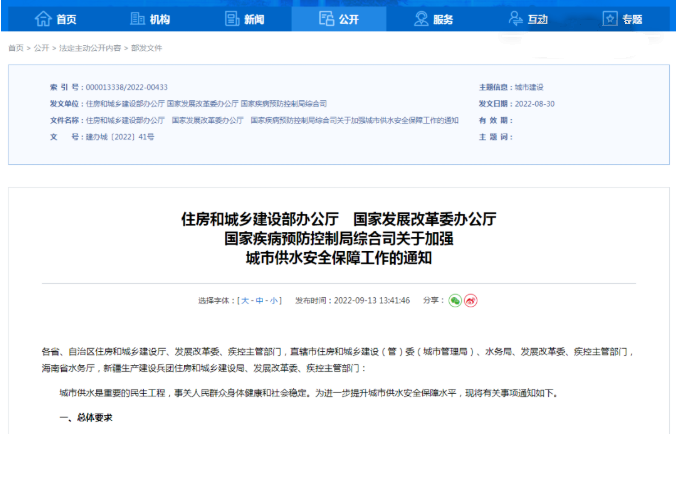Click the 专题 star icon
The image size is (676, 498).
point(610,19)
